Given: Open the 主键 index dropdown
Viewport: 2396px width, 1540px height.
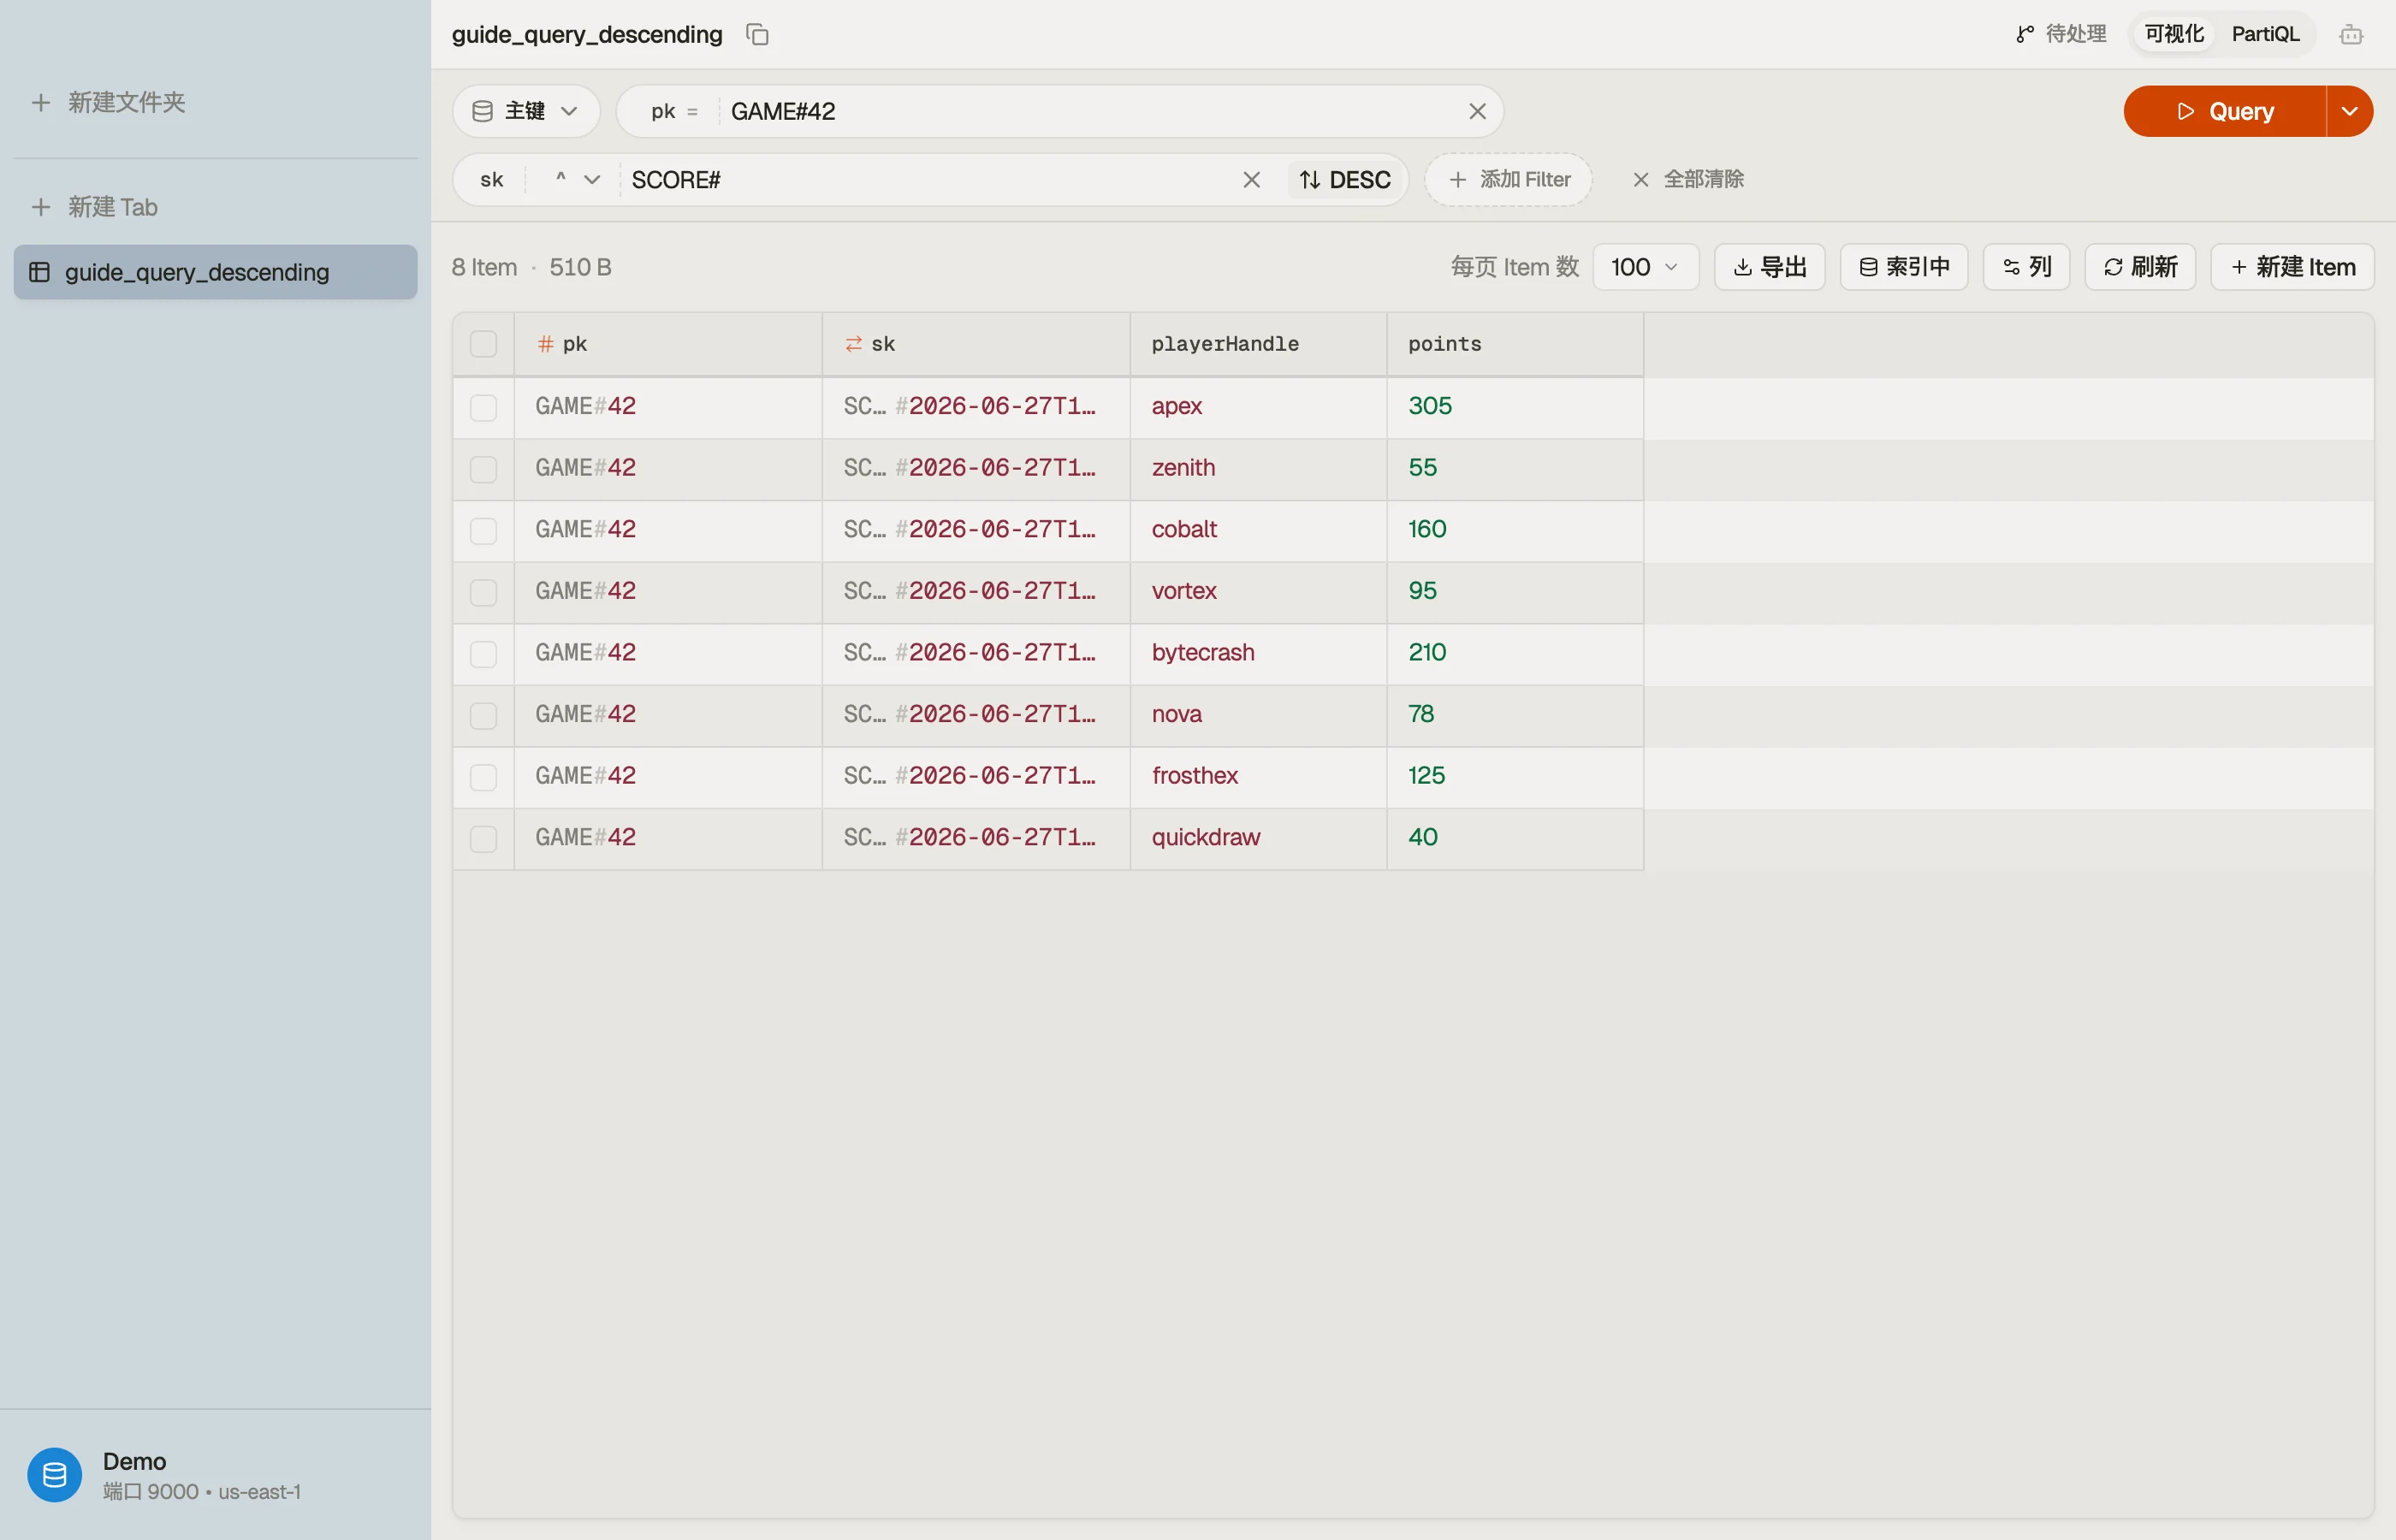Looking at the screenshot, I should coord(526,111).
